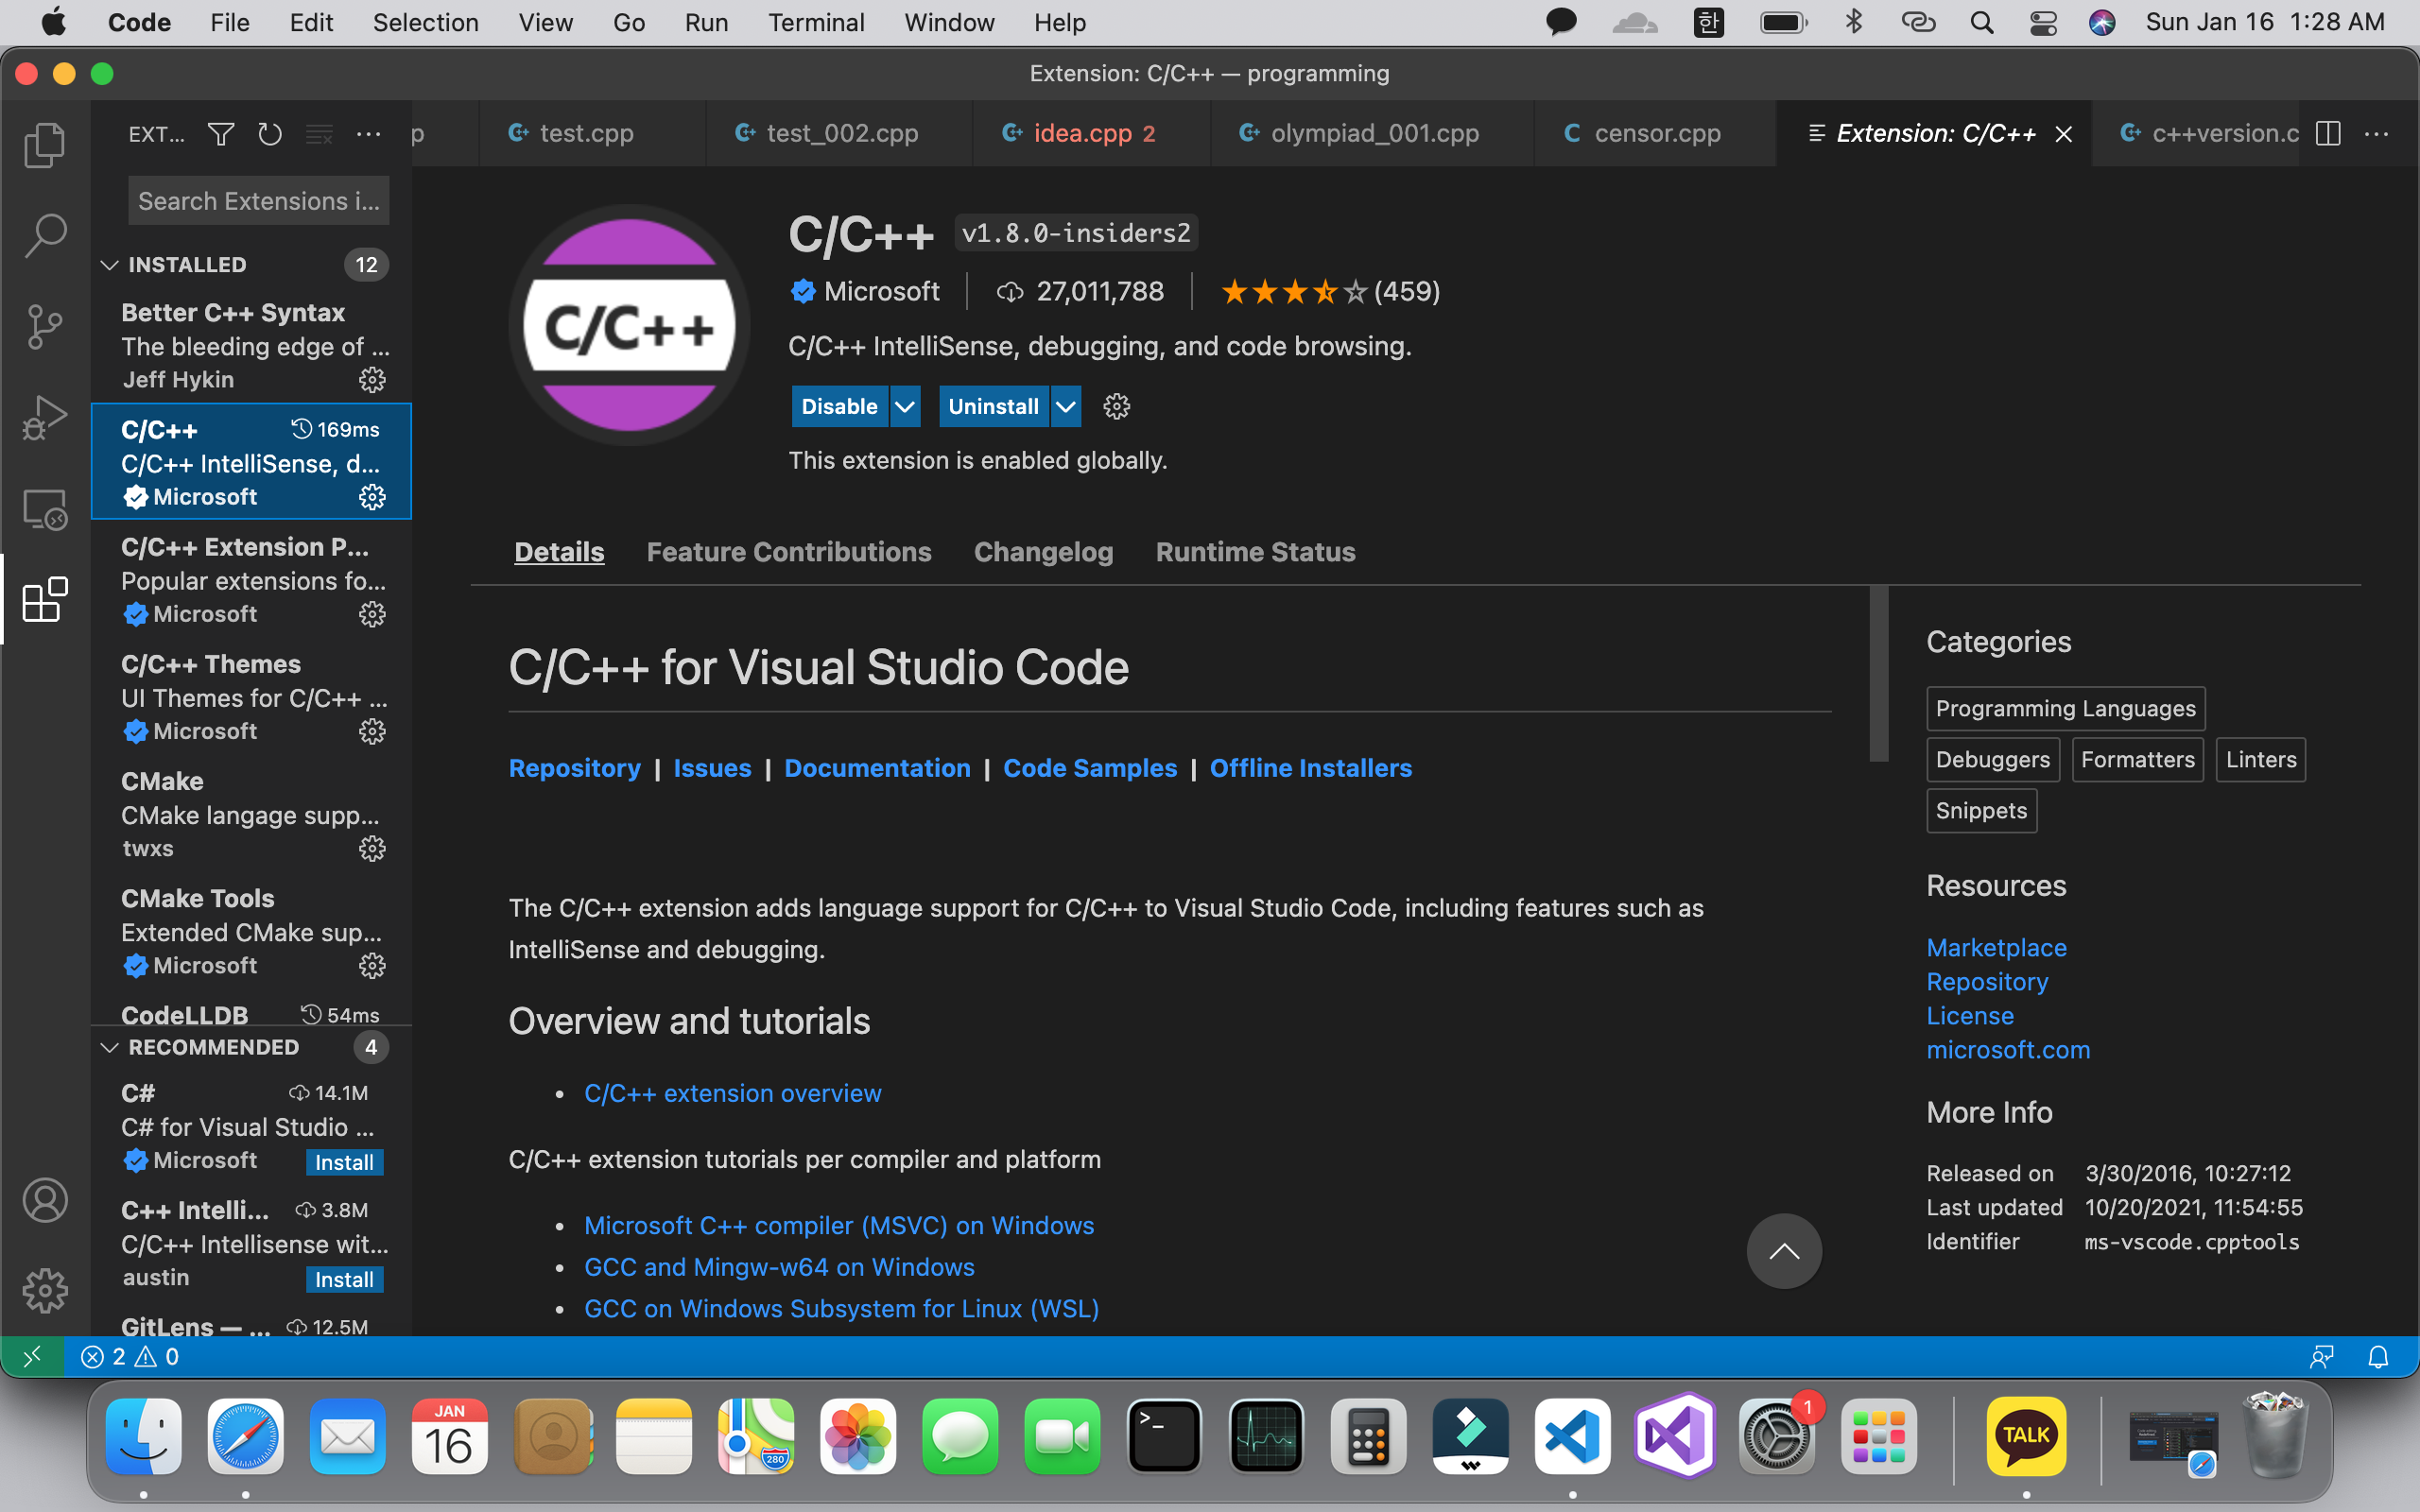The height and width of the screenshot is (1512, 2420).
Task: Open GCC and Mingw-w64 on Windows link
Action: coord(779,1267)
